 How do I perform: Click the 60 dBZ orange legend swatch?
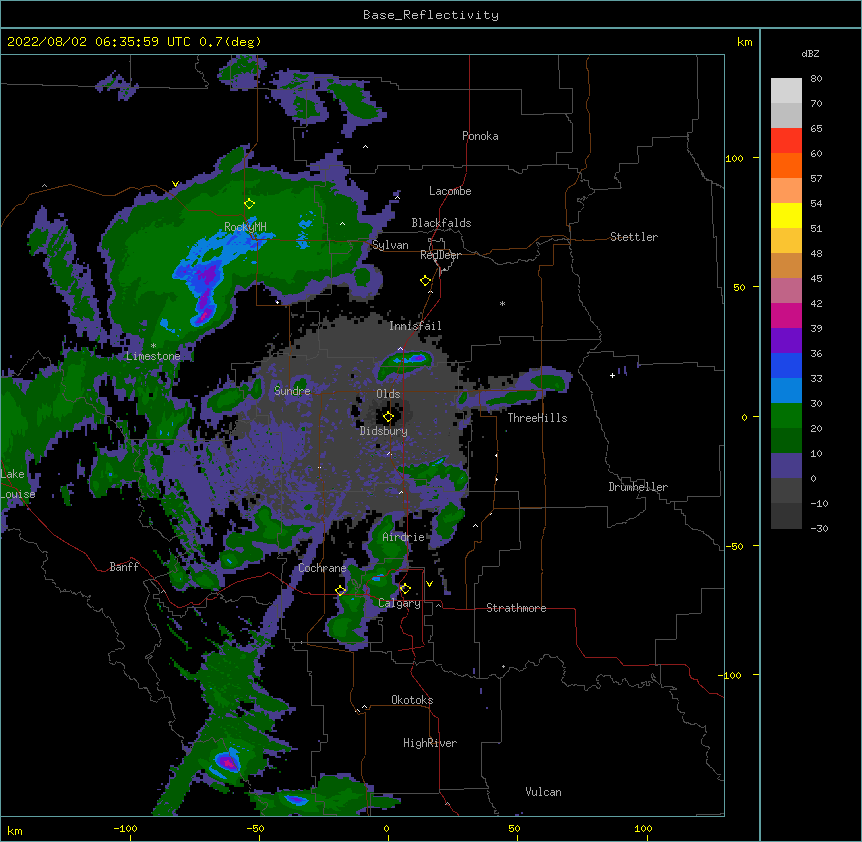[786, 165]
